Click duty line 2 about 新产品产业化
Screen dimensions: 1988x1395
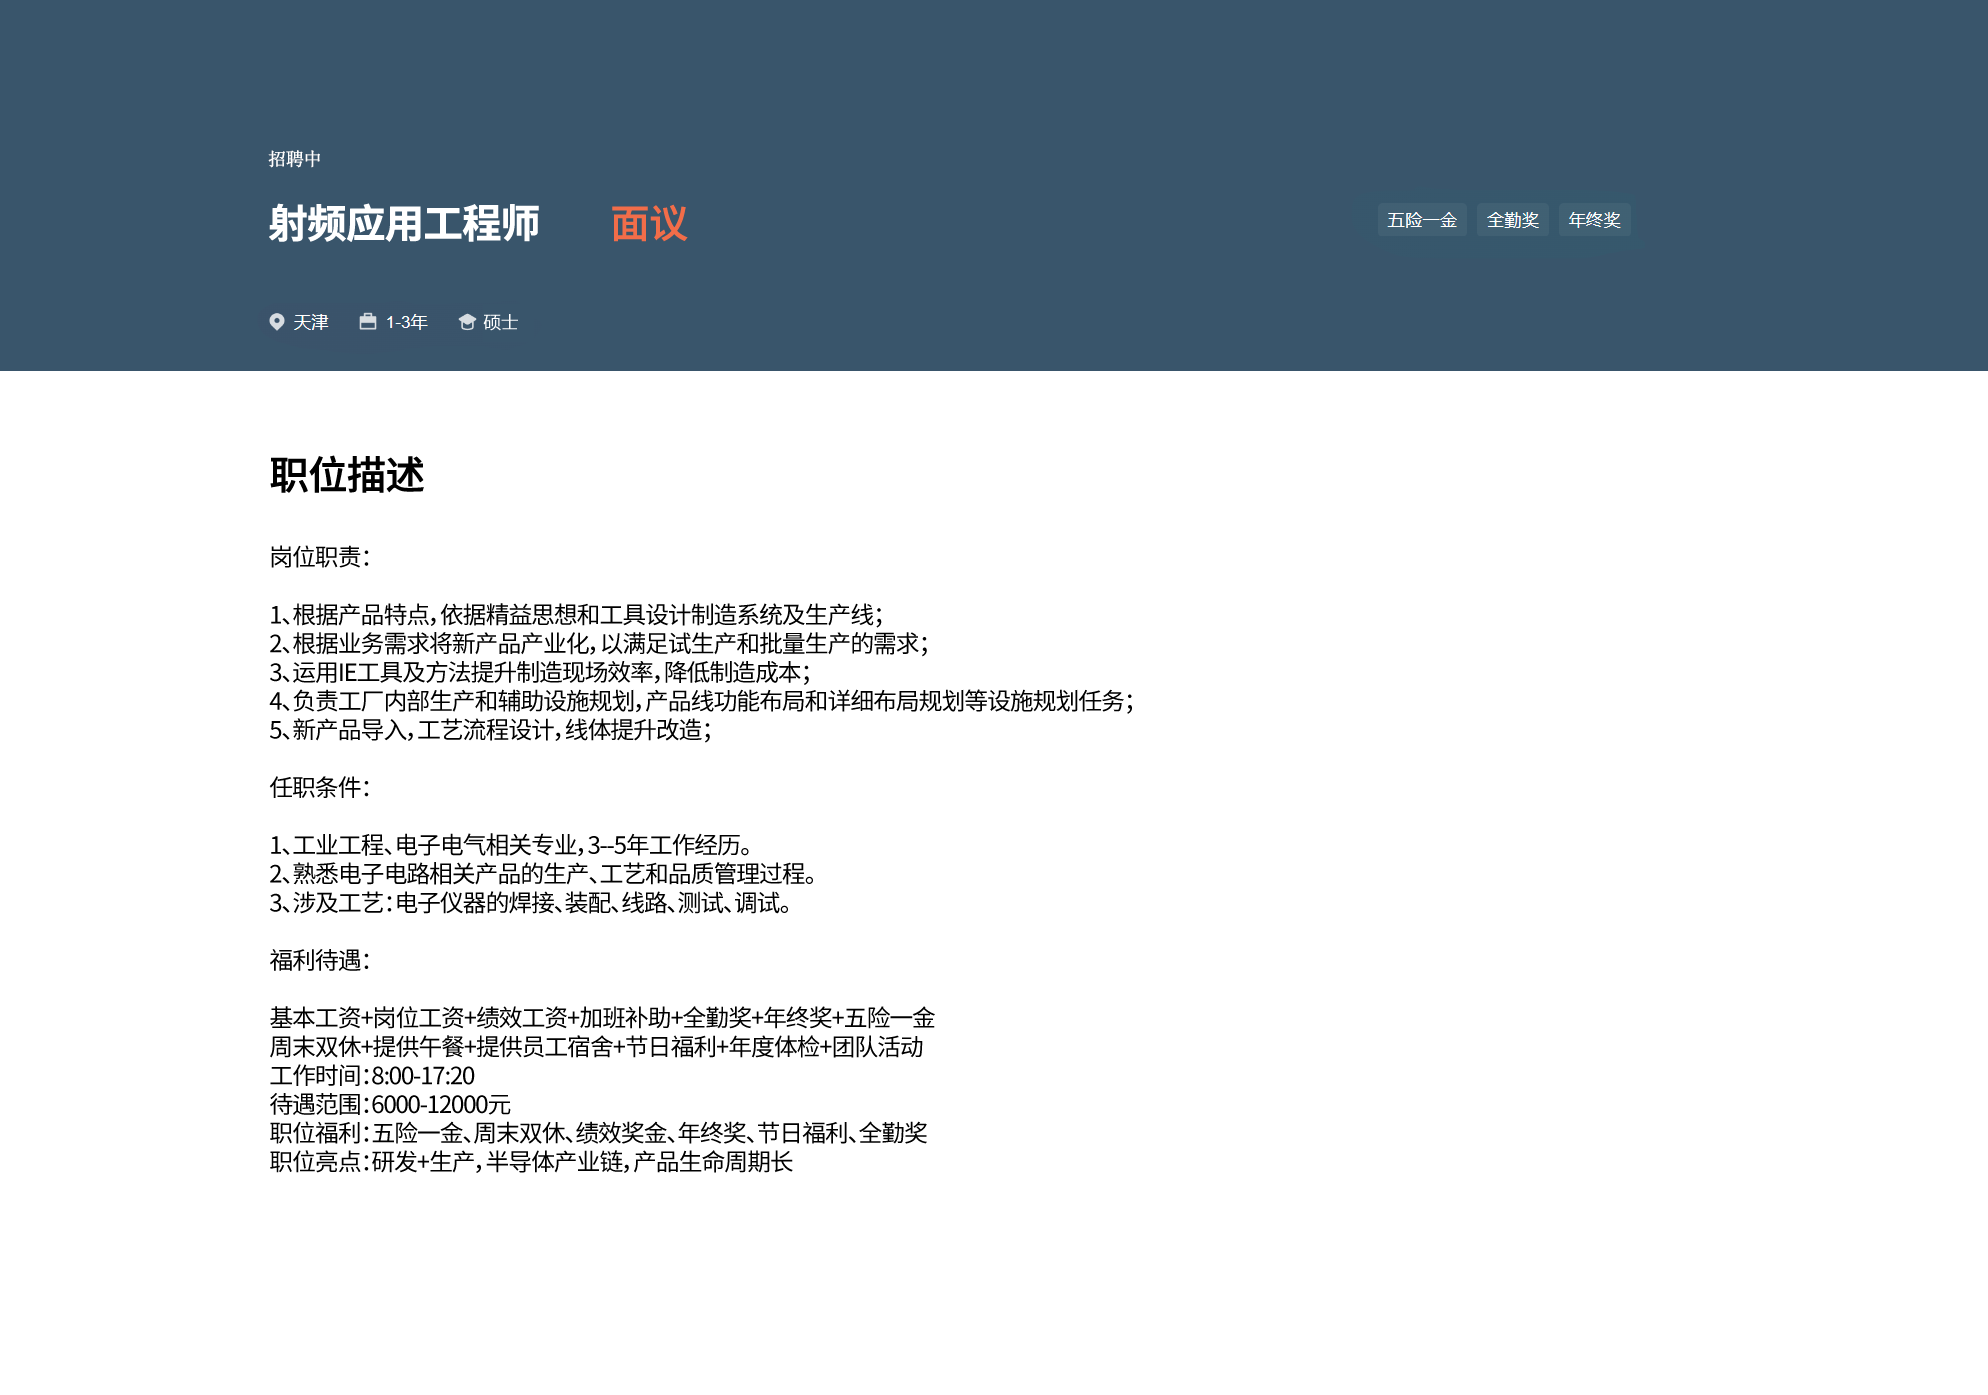pyautogui.click(x=600, y=644)
